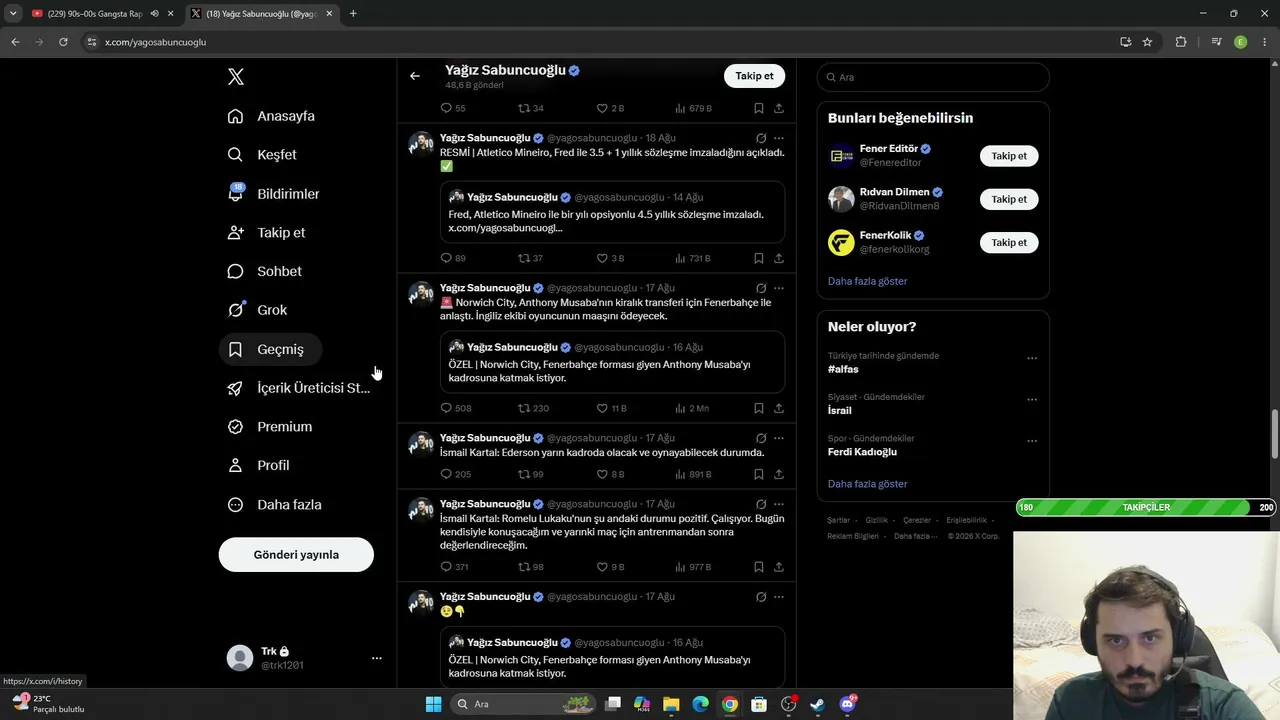The width and height of the screenshot is (1280, 720).
Task: Click the page vertical scrollbar thumb
Action: pyautogui.click(x=1274, y=432)
